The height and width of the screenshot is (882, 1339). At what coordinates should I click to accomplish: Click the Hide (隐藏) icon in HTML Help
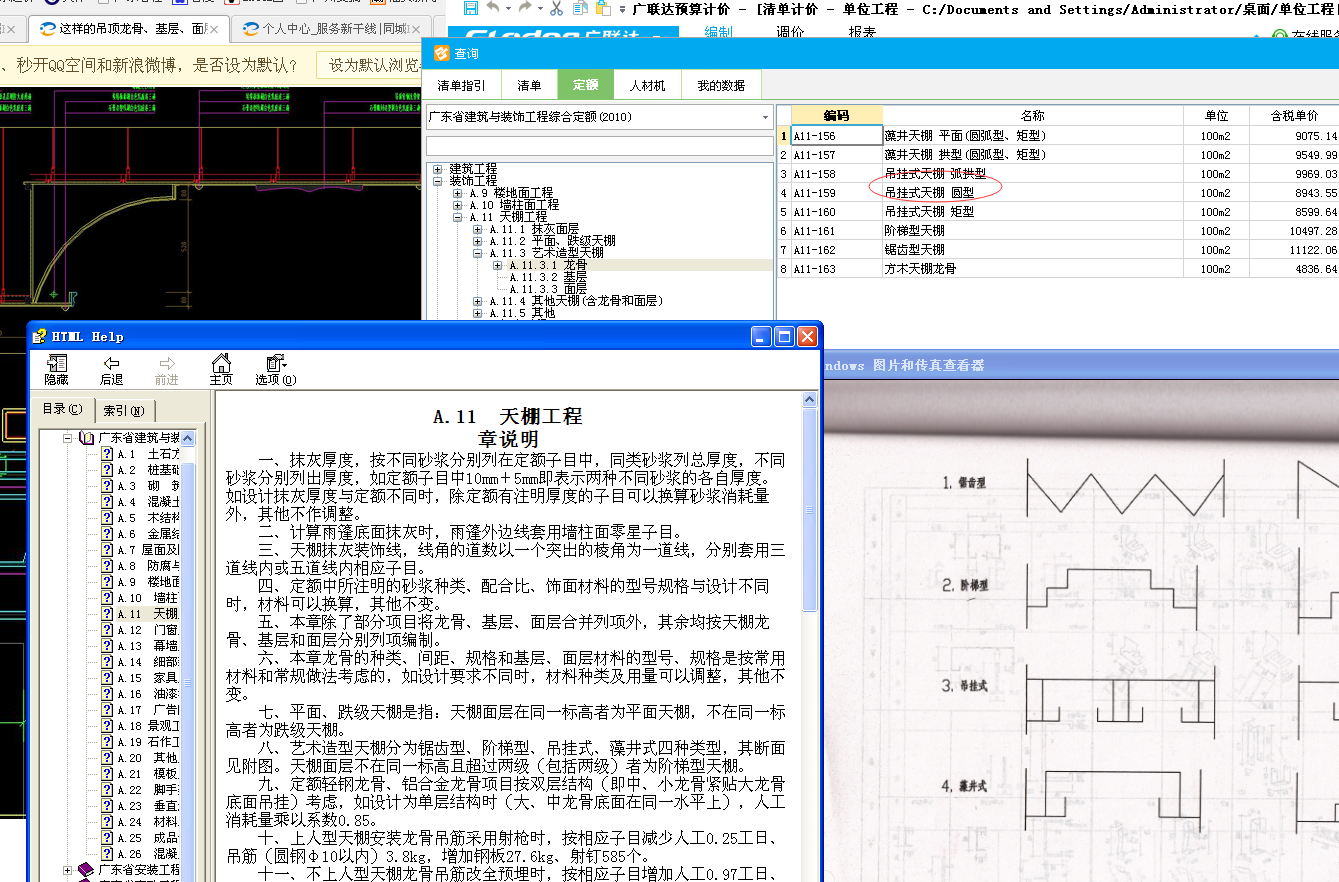coord(57,363)
